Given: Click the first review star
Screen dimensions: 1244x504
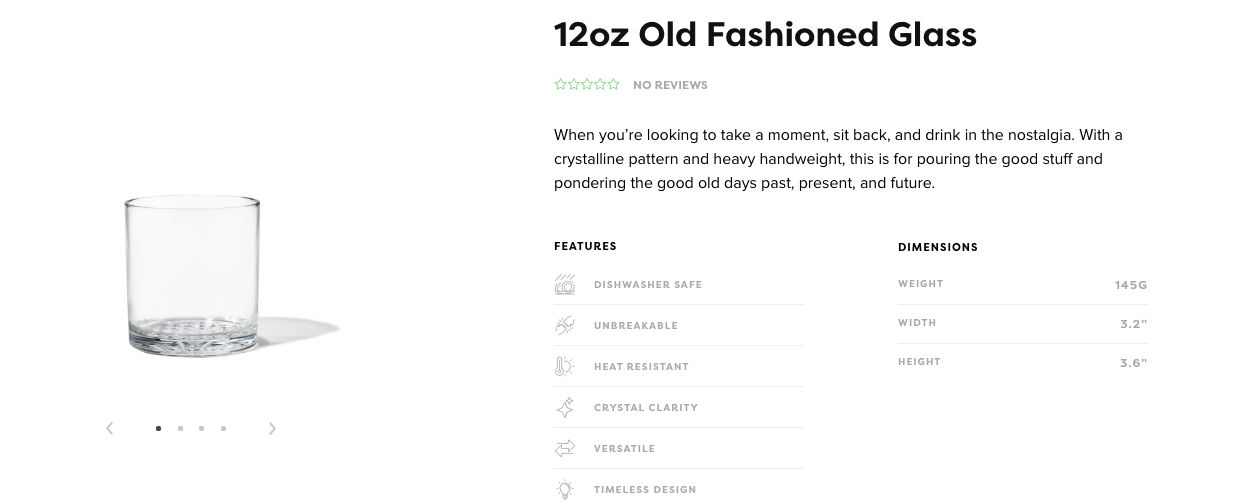Looking at the screenshot, I should [x=560, y=85].
